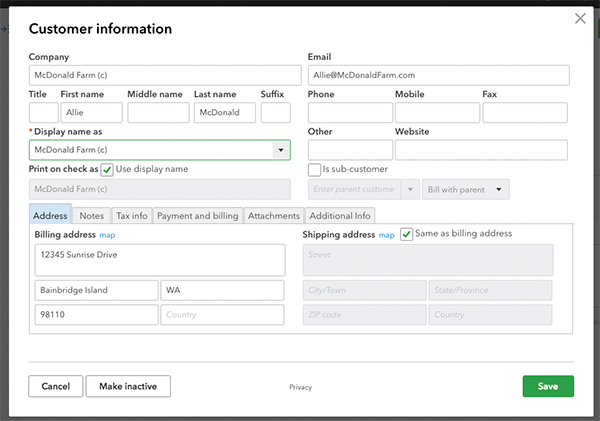Screen dimensions: 600x421
Task: Click the Make inactive button
Action: coord(128,386)
